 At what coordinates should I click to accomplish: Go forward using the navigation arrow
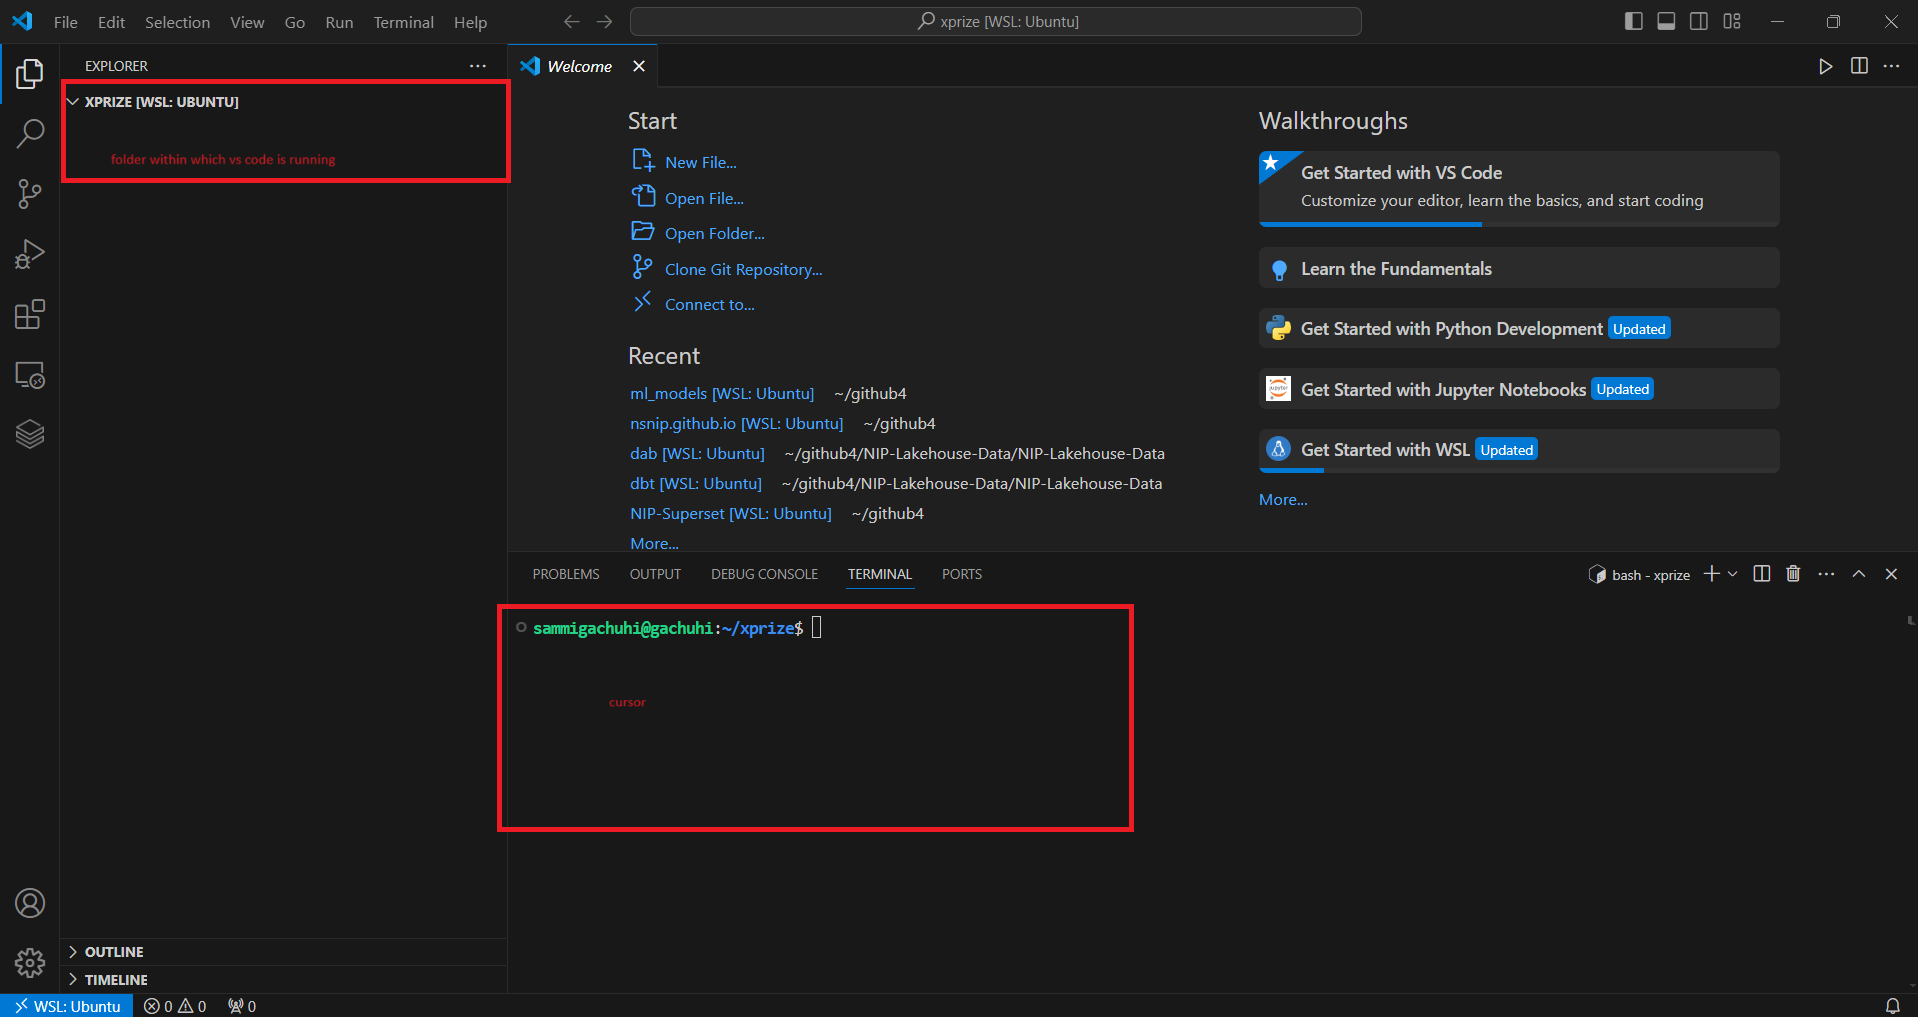(604, 21)
